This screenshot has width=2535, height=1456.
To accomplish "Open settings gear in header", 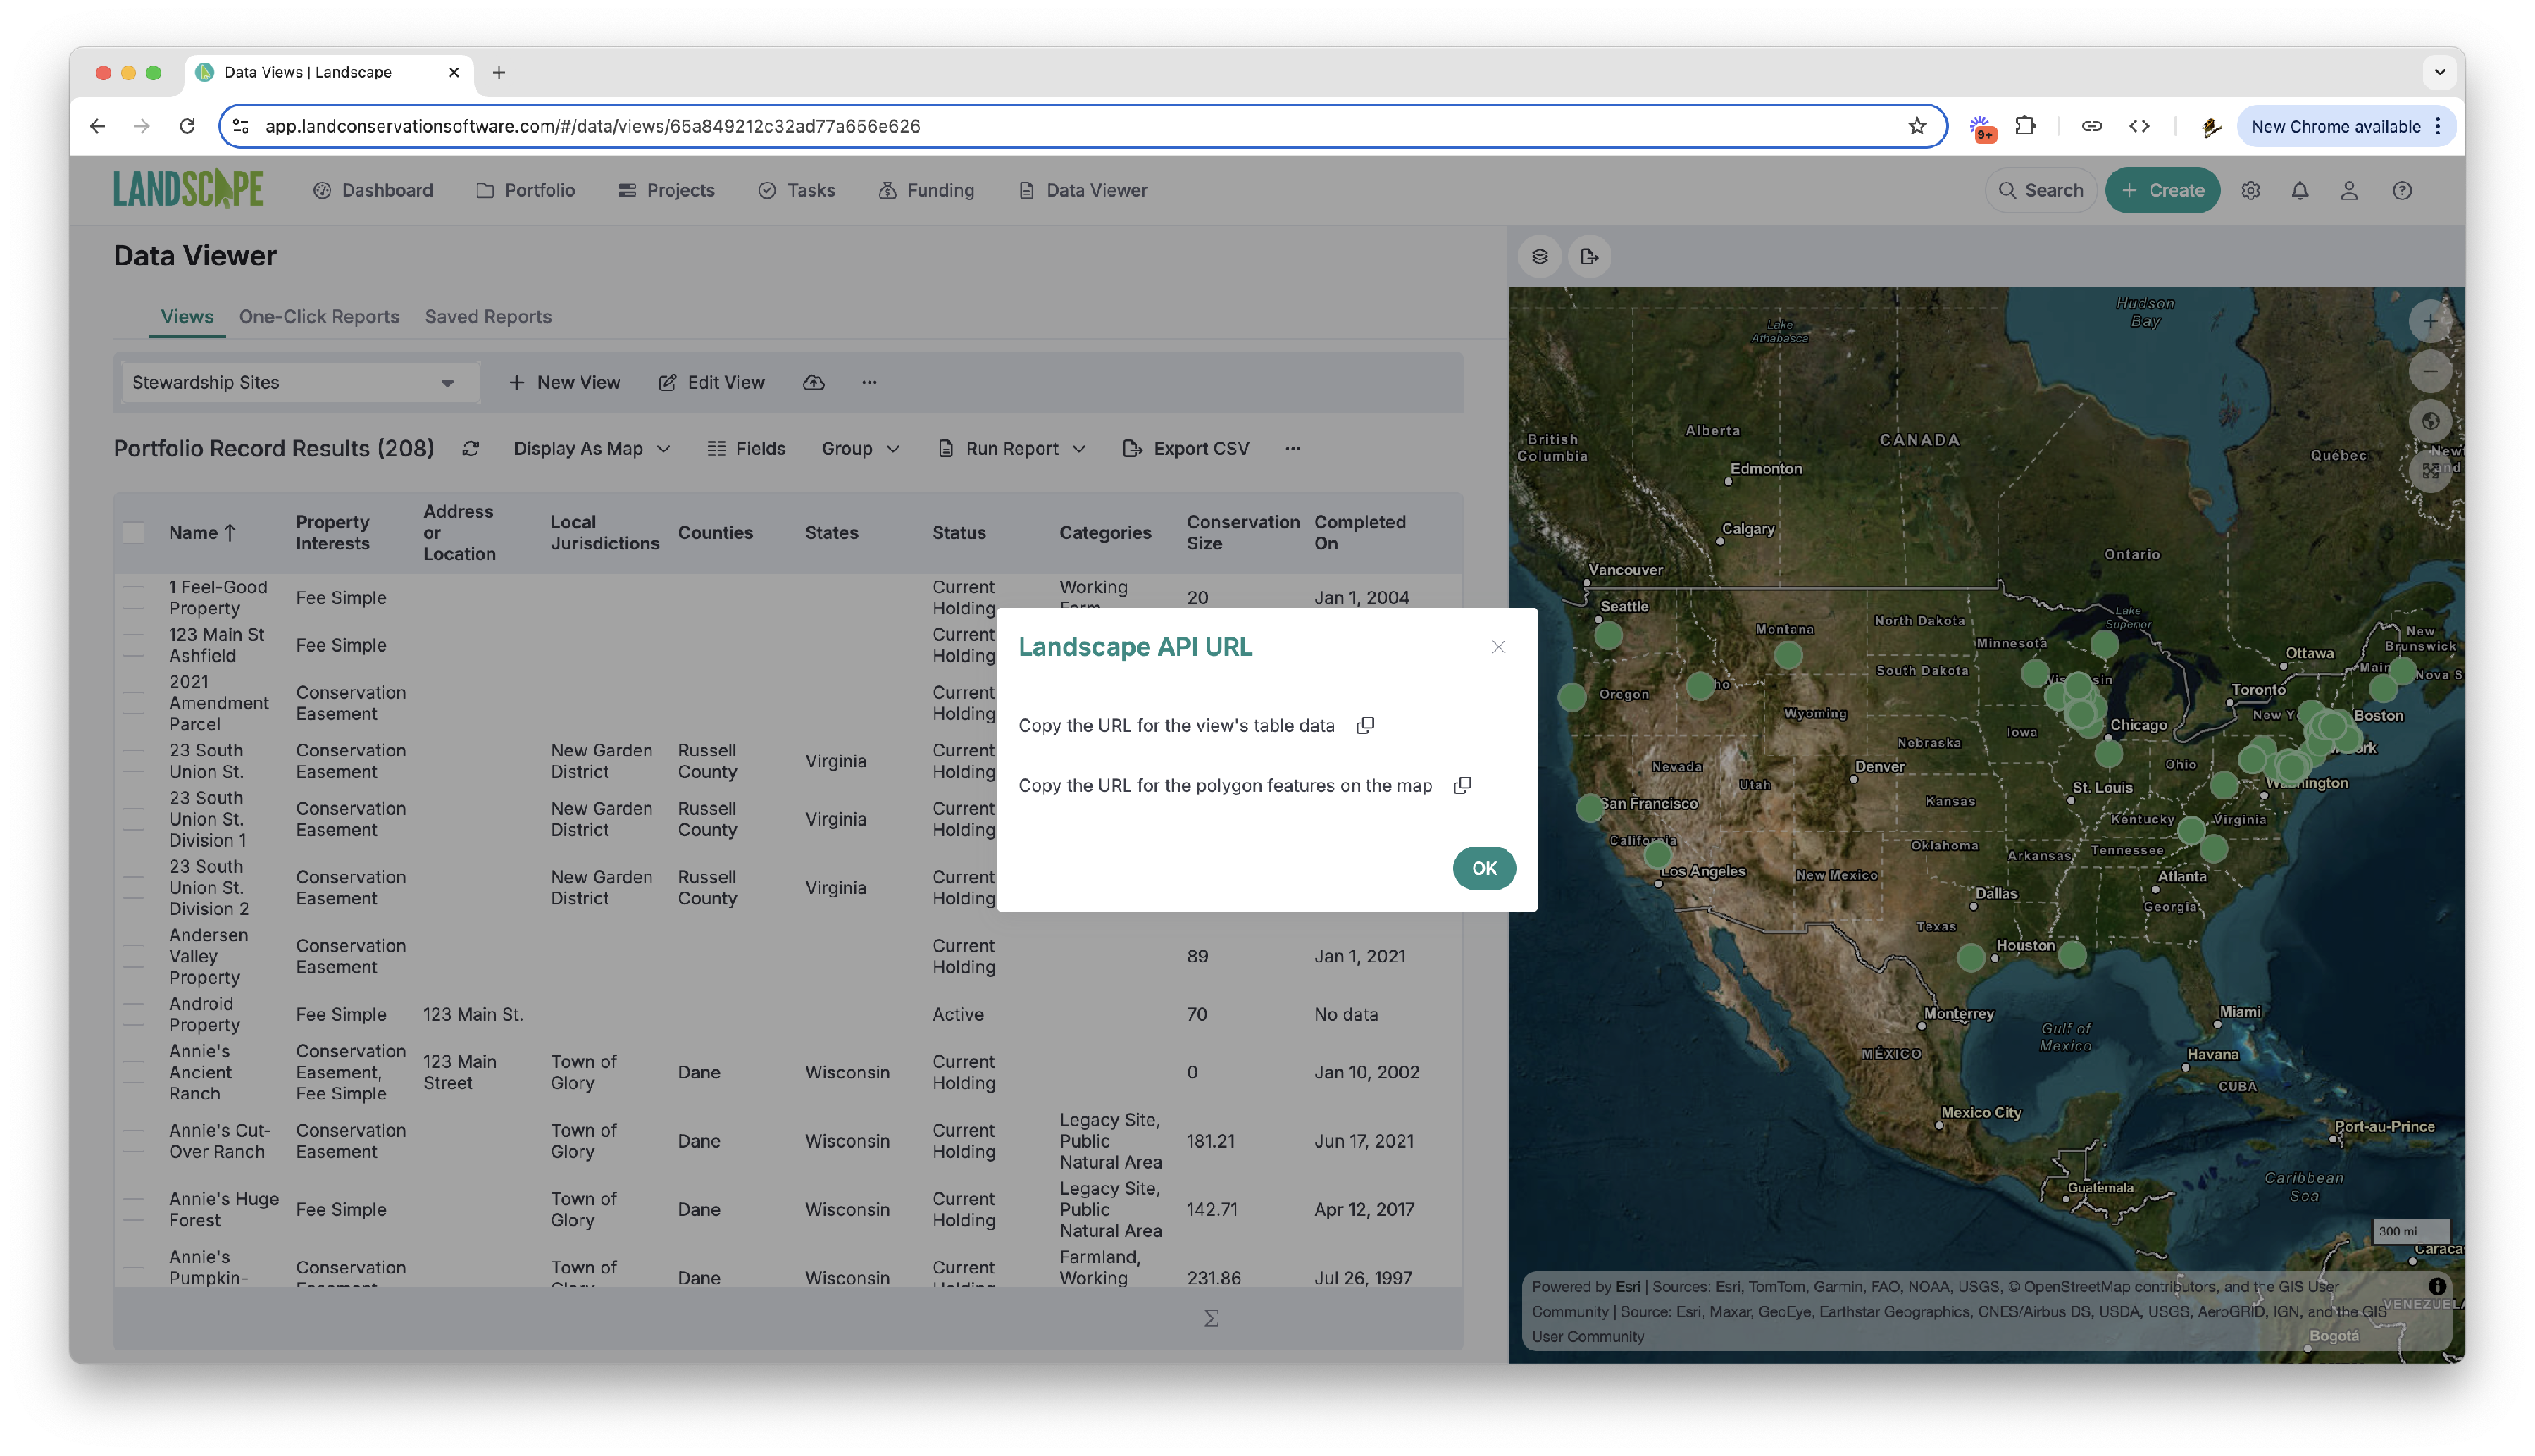I will click(2250, 190).
